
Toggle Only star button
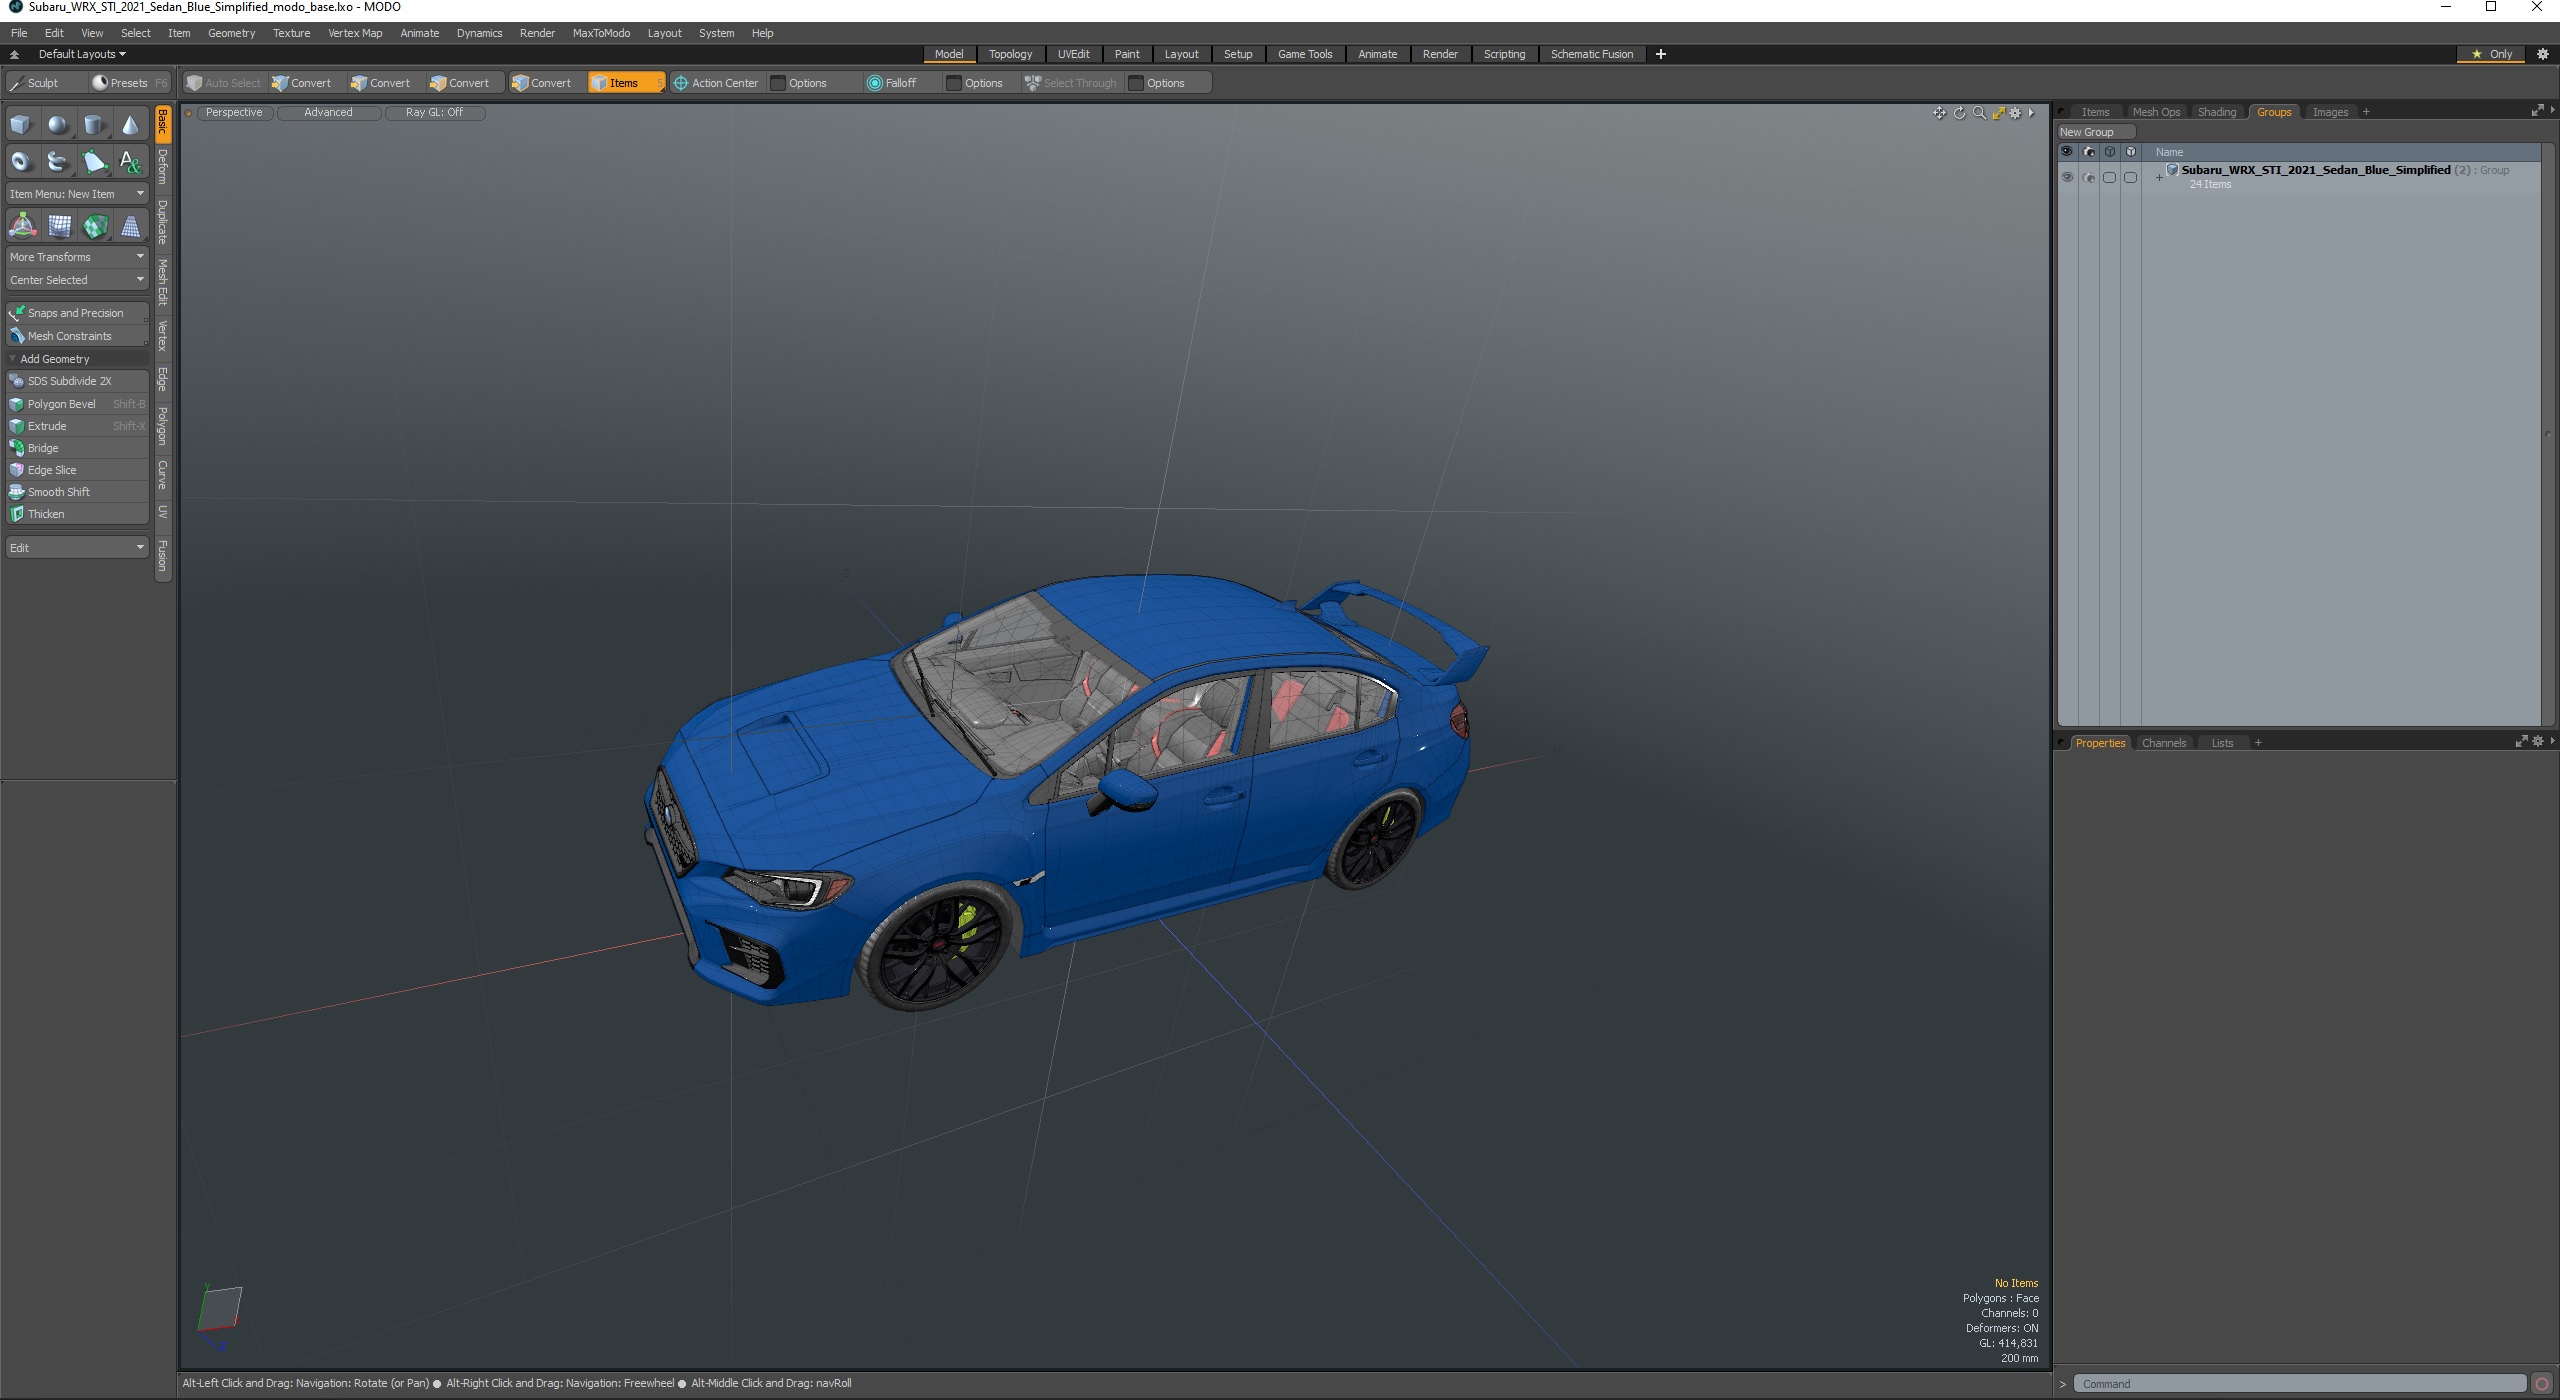click(x=2492, y=54)
